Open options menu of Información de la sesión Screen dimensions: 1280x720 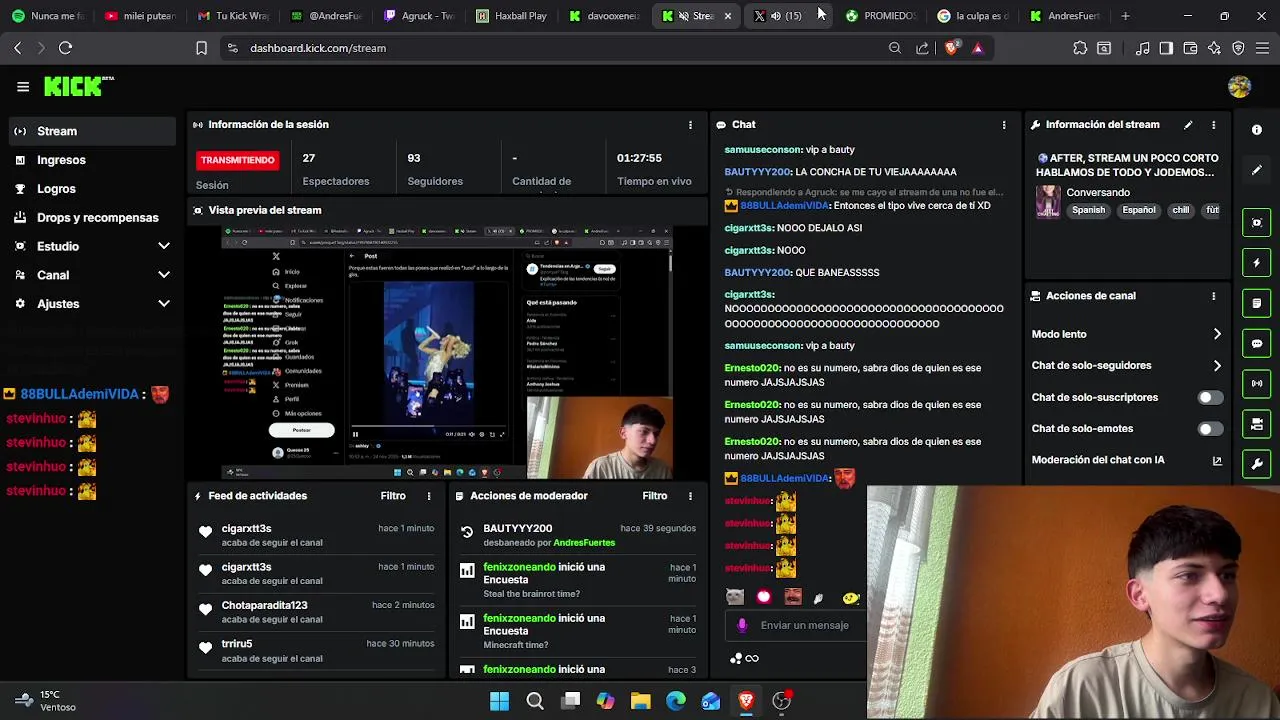point(690,125)
